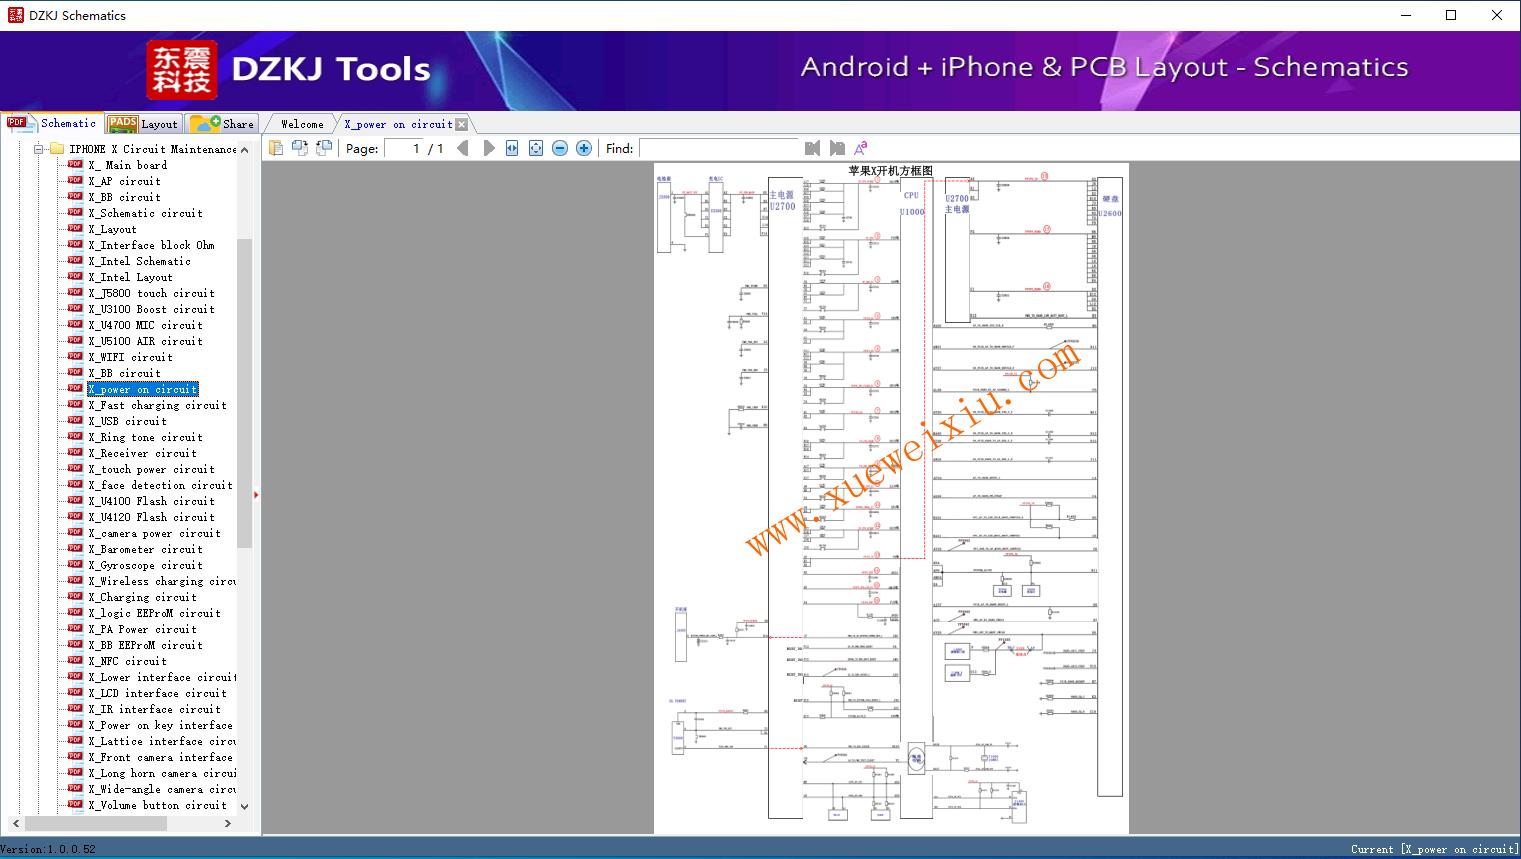The width and height of the screenshot is (1521, 859).
Task: Switch to the Schematic tab
Action: 53,123
